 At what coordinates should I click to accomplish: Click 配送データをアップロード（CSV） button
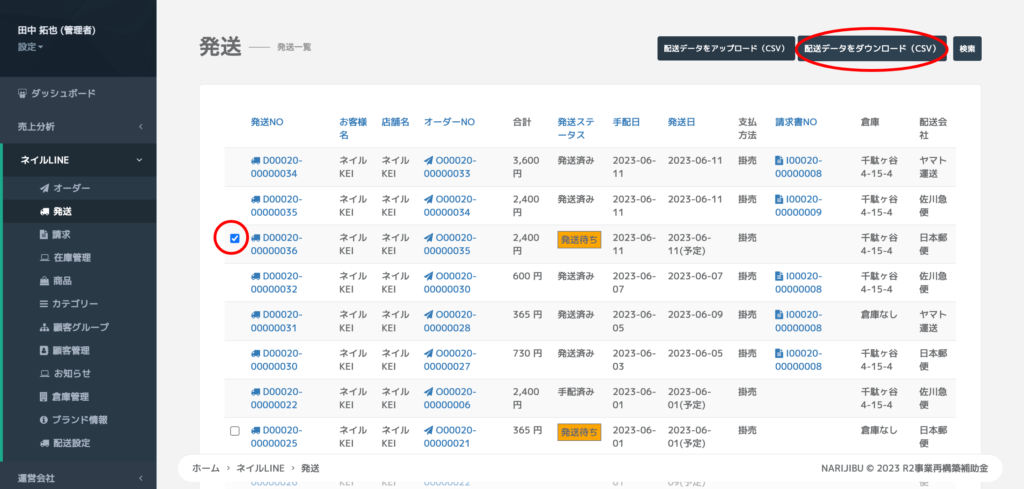point(725,48)
